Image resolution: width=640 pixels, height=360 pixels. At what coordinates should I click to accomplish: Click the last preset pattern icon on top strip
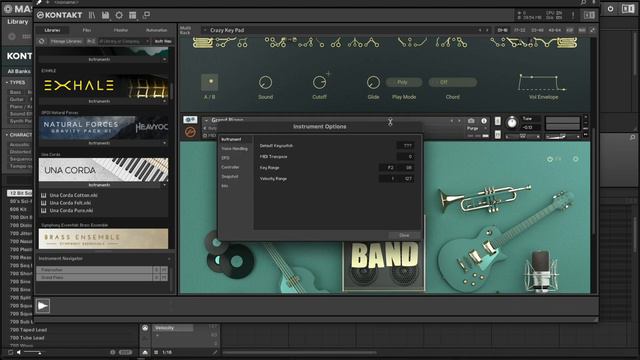(x=567, y=42)
